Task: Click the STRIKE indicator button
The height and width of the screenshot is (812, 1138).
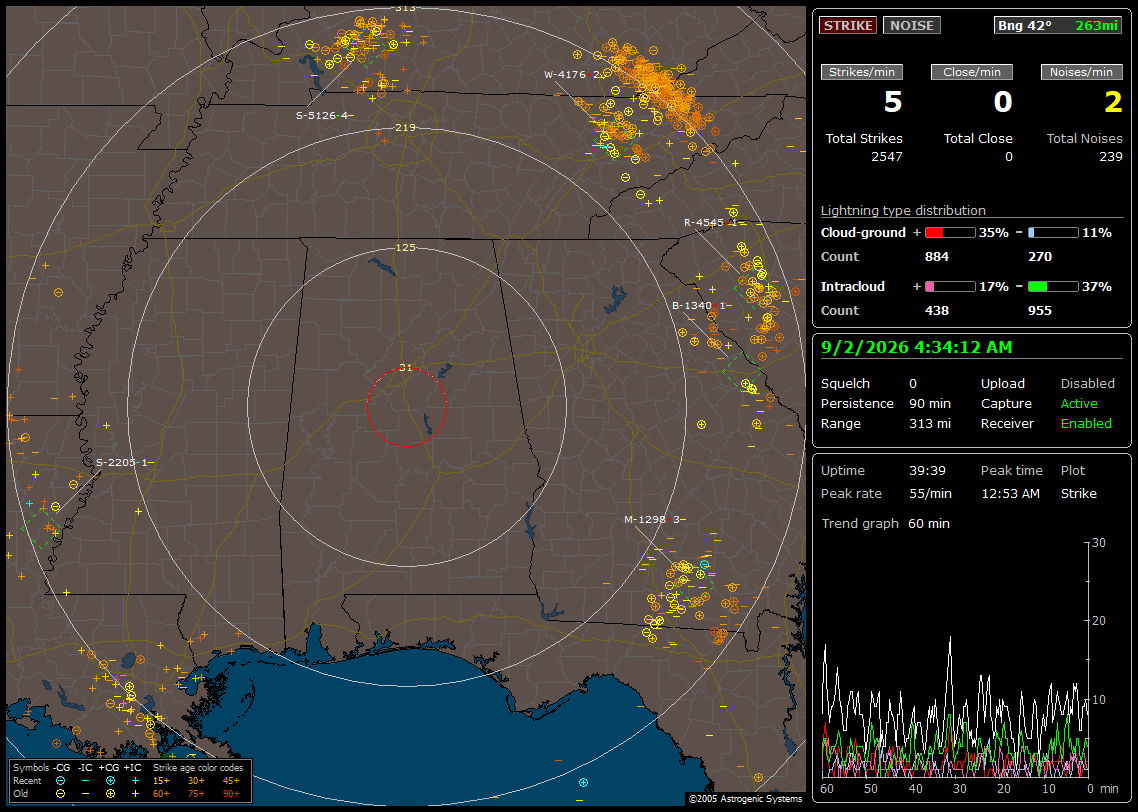Action: pos(848,25)
